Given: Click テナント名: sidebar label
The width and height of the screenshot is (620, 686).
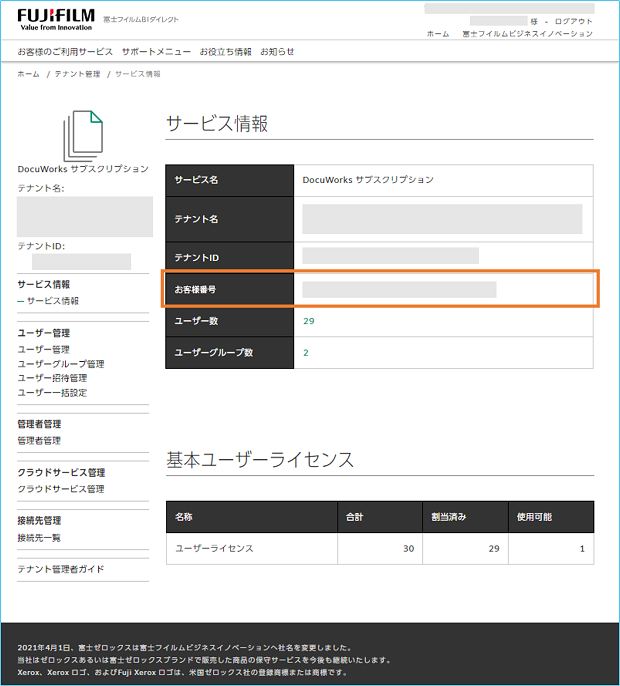Looking at the screenshot, I should pyautogui.click(x=41, y=189).
